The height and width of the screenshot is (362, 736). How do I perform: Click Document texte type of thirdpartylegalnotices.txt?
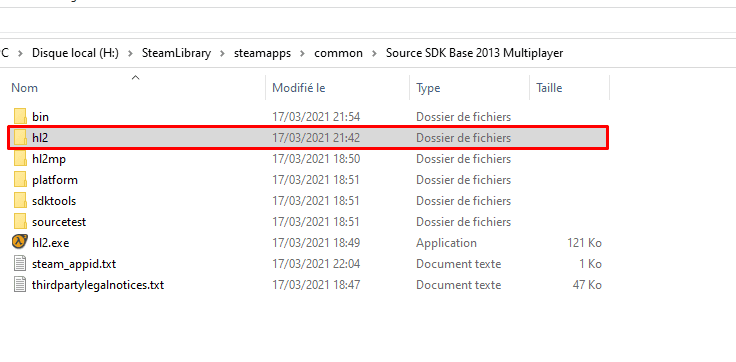(458, 285)
